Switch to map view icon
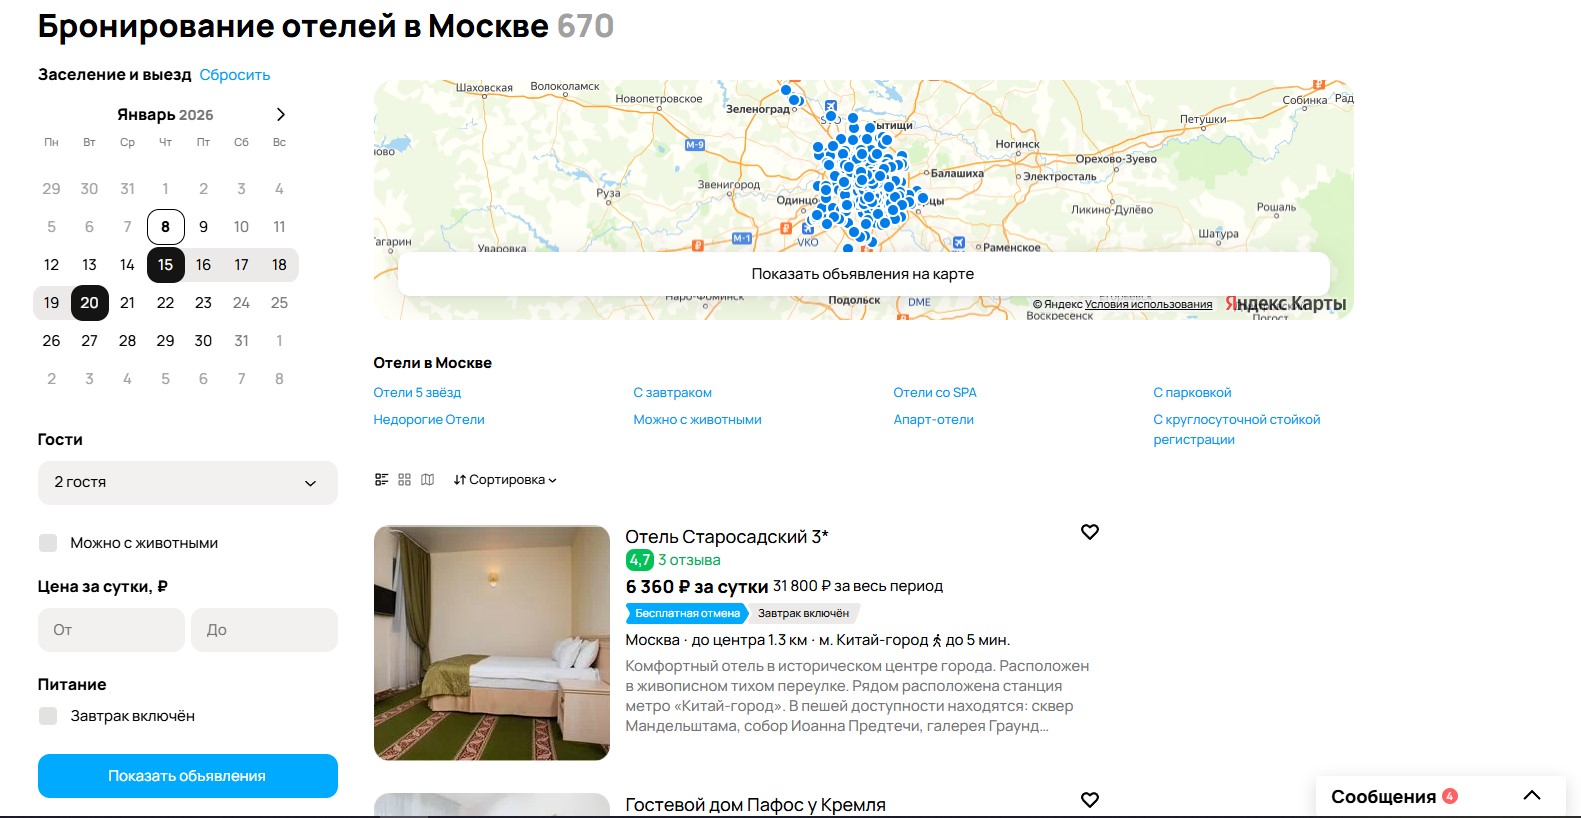Screen dimensions: 1581x818 pos(428,480)
